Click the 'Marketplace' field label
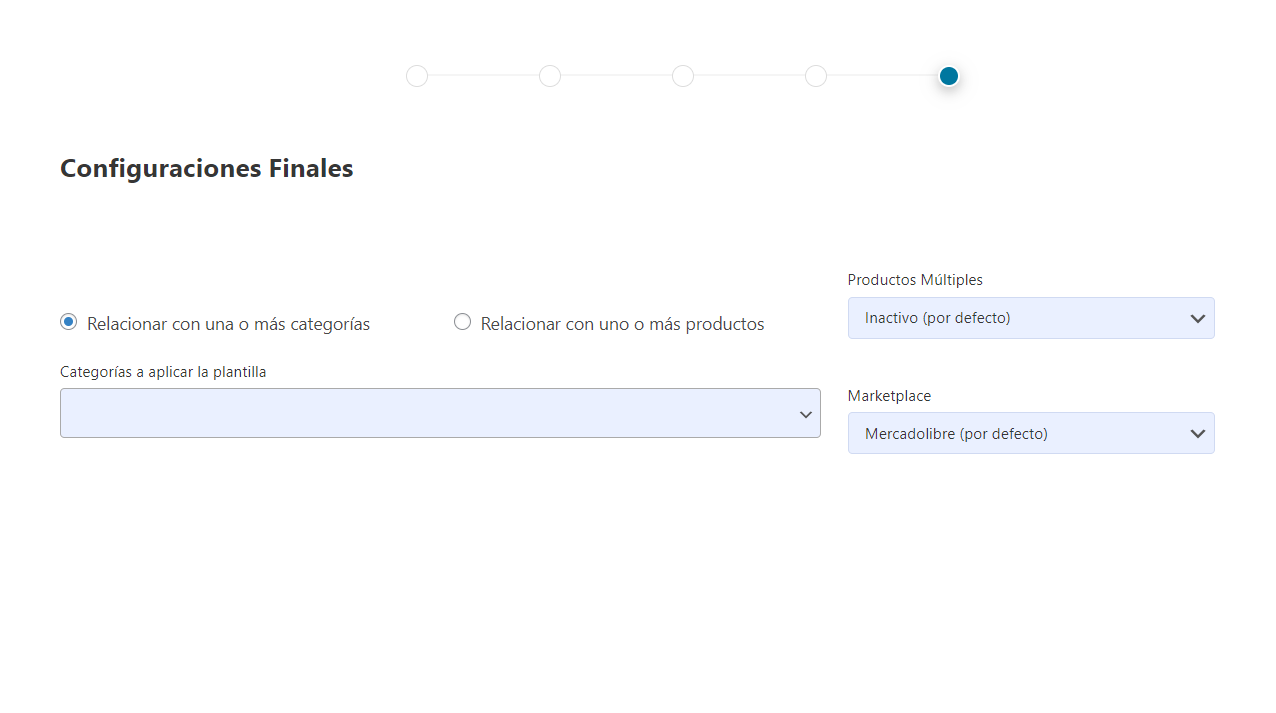Screen dimensions: 1276x713 (889, 396)
